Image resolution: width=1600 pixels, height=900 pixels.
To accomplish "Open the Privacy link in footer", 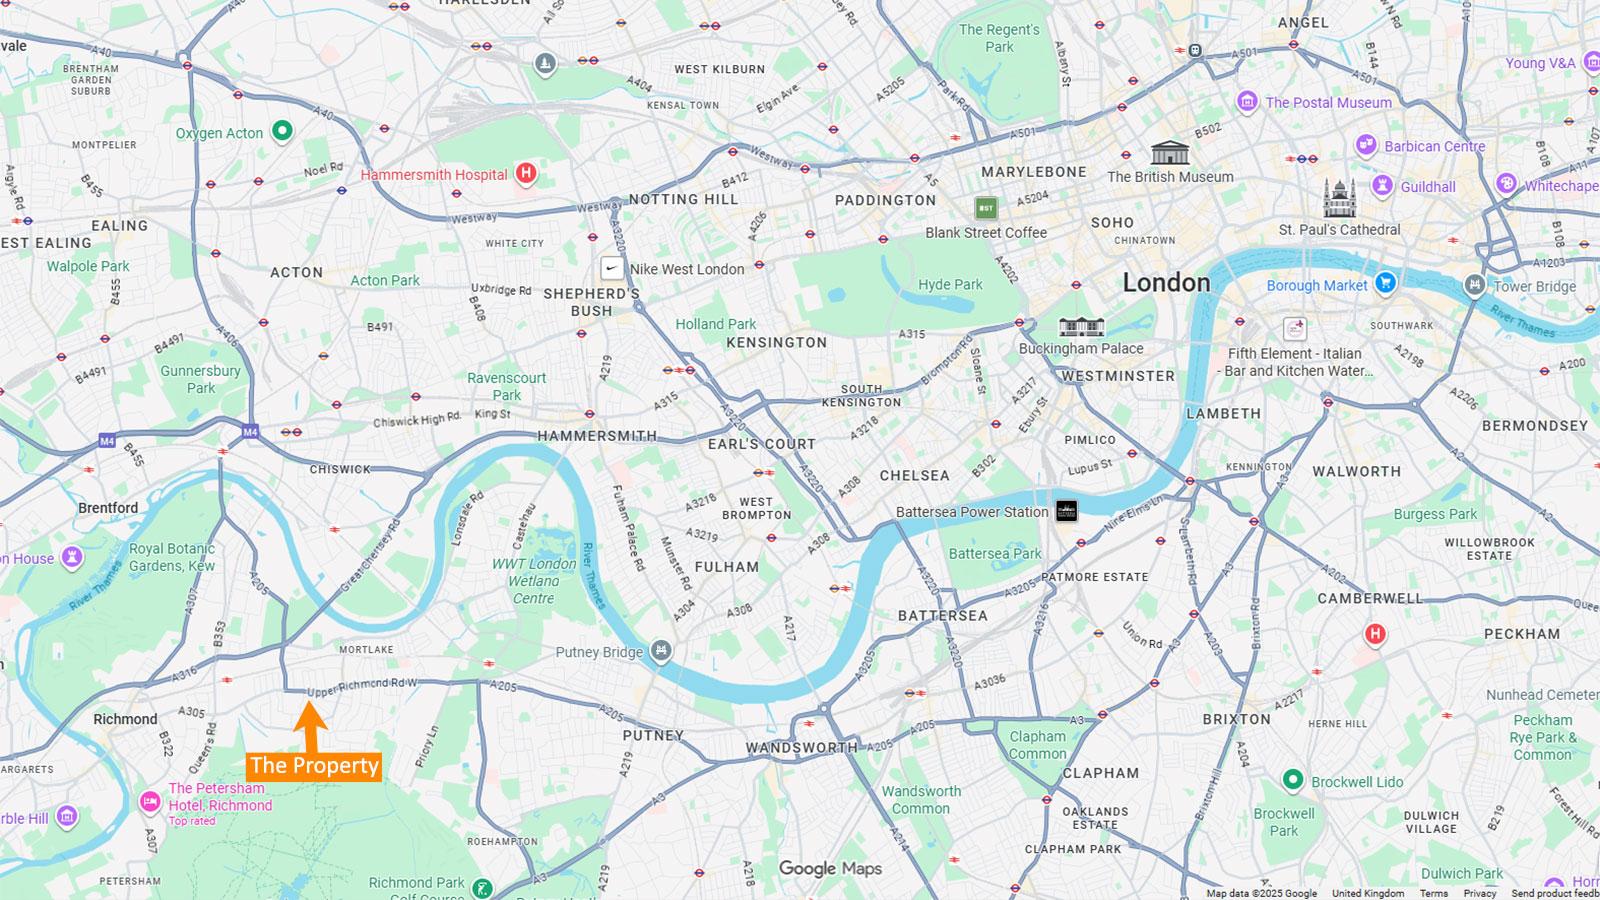I will 1480,893.
